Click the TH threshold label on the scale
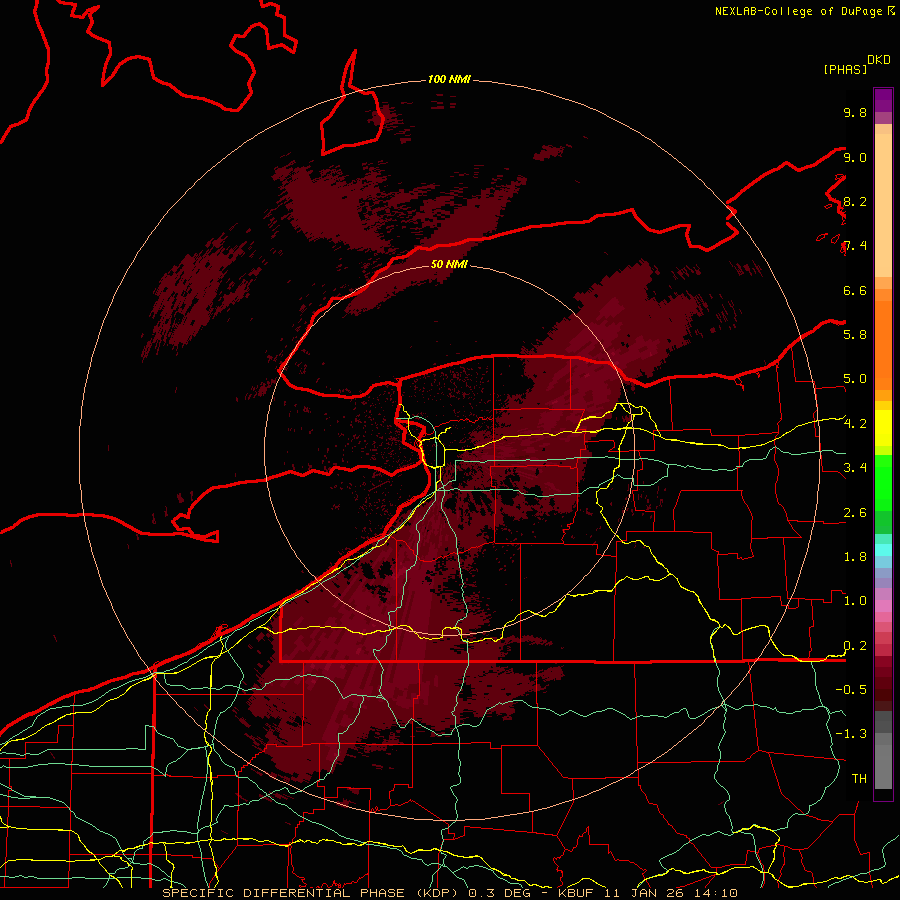Viewport: 900px width, 900px height. 859,778
